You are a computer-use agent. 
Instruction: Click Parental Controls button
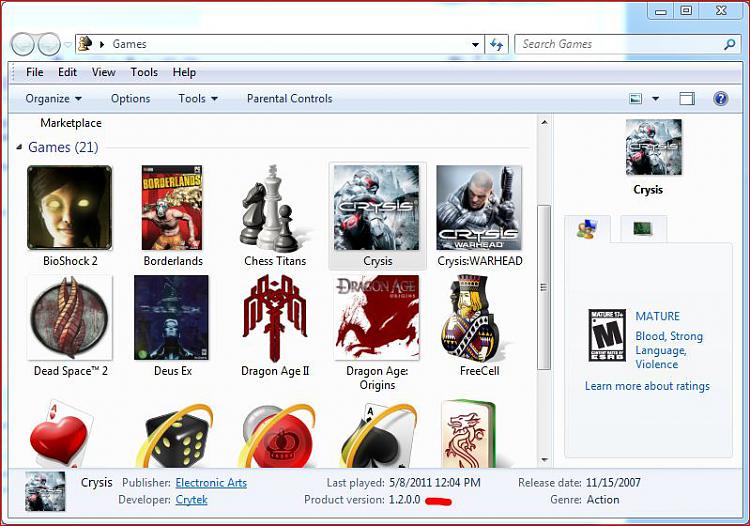point(289,99)
